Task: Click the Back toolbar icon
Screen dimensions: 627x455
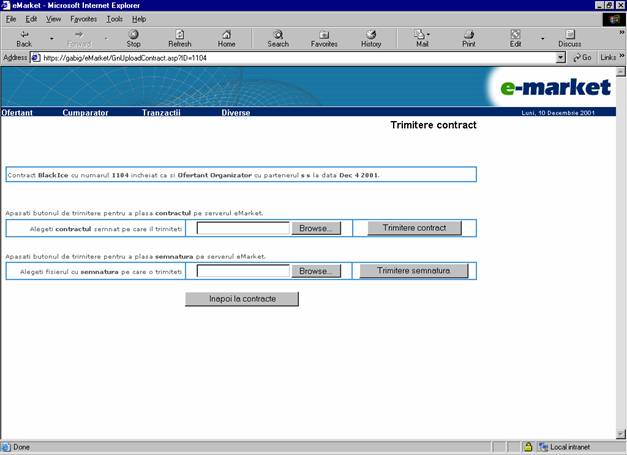Action: (24, 38)
